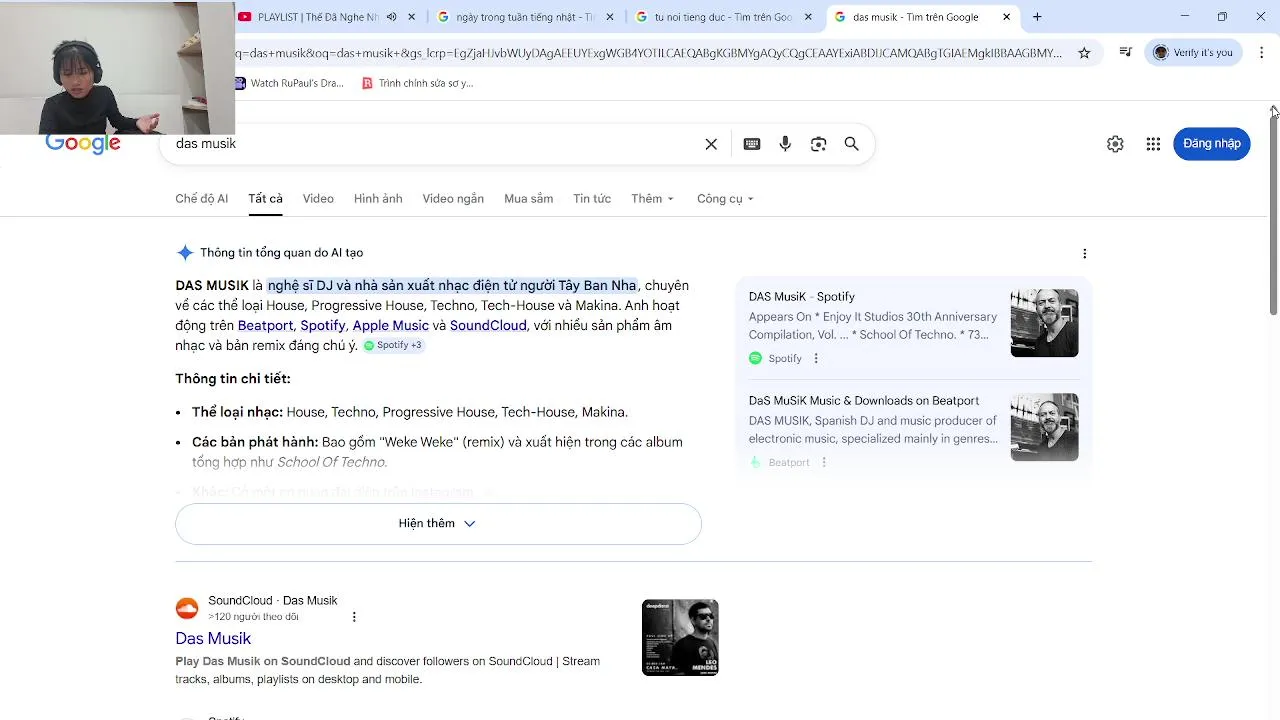Click 'Các bản phát hành:' bullet text
1280x720 pixels.
(438, 452)
